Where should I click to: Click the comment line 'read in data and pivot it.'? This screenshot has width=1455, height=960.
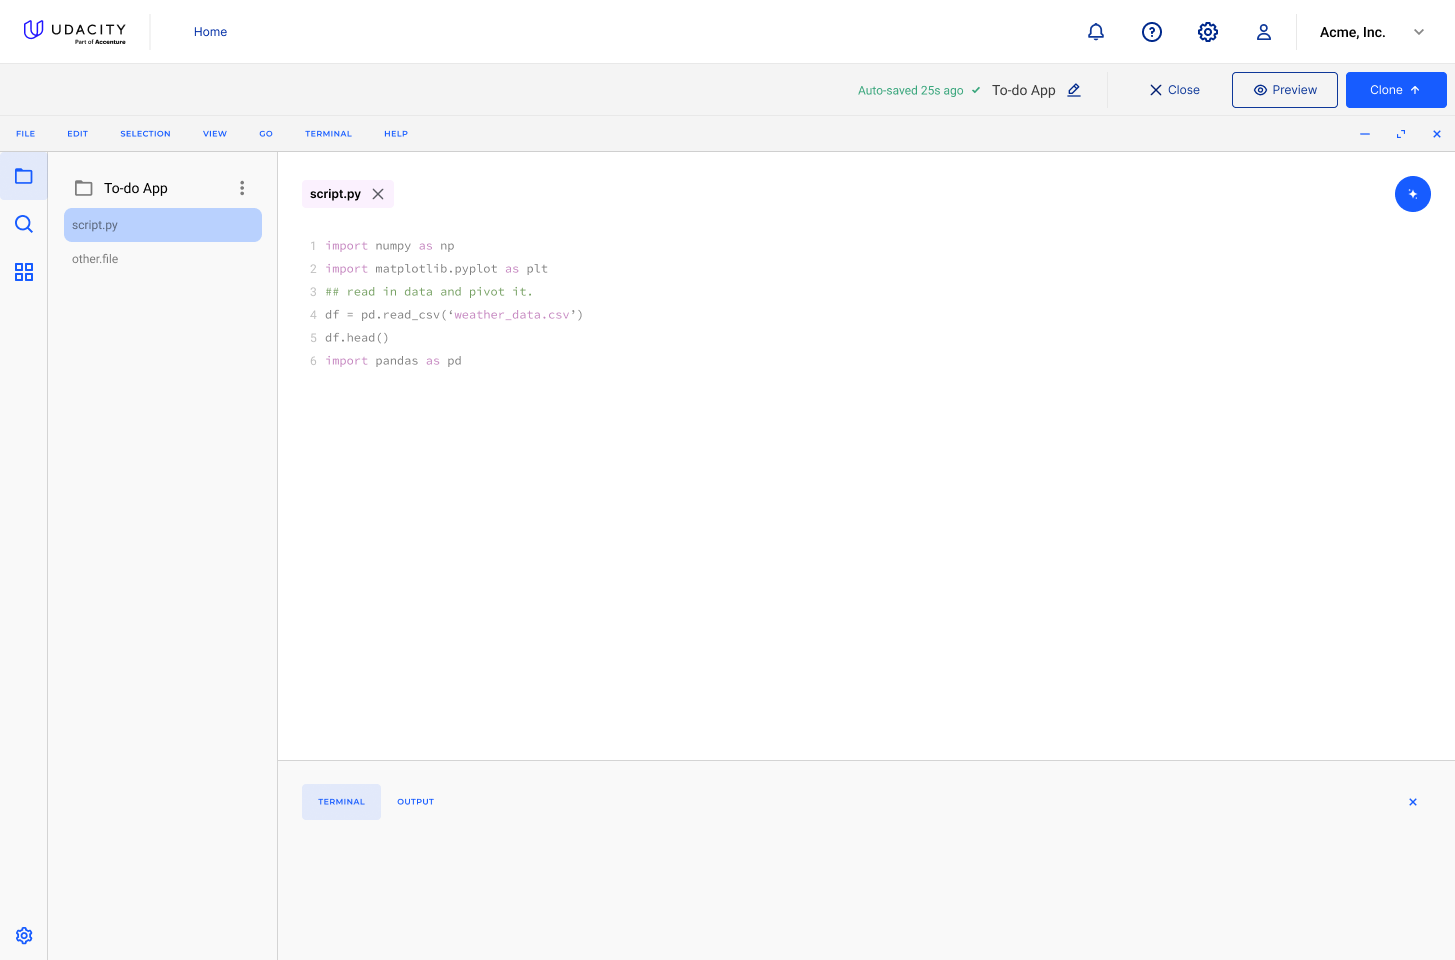pyautogui.click(x=429, y=292)
